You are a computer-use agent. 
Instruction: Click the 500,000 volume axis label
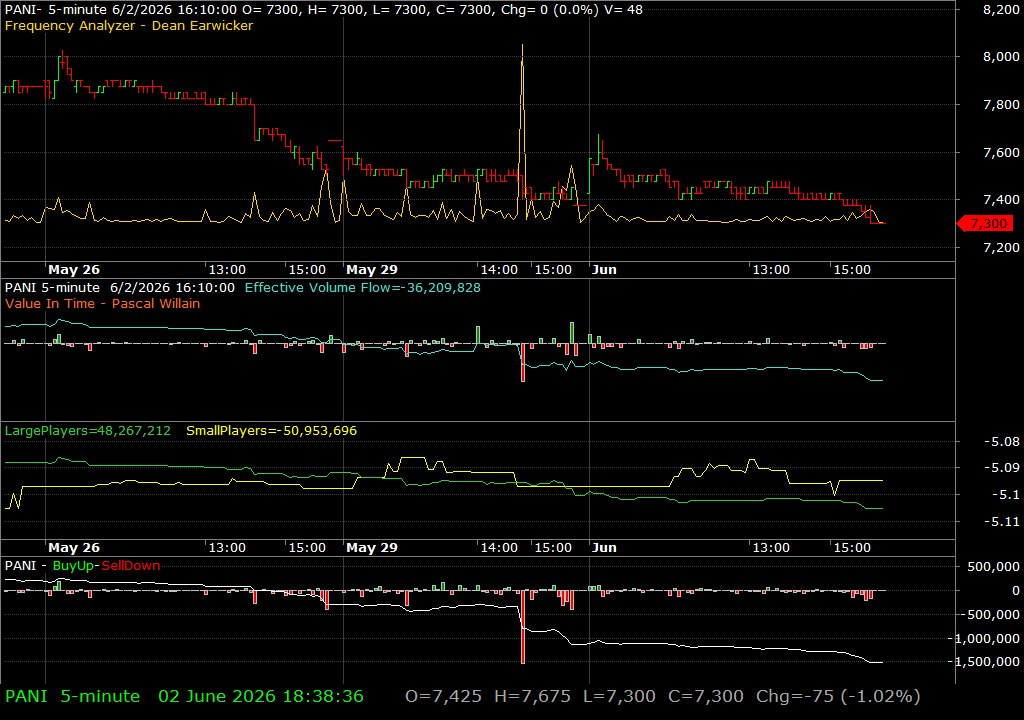click(993, 566)
